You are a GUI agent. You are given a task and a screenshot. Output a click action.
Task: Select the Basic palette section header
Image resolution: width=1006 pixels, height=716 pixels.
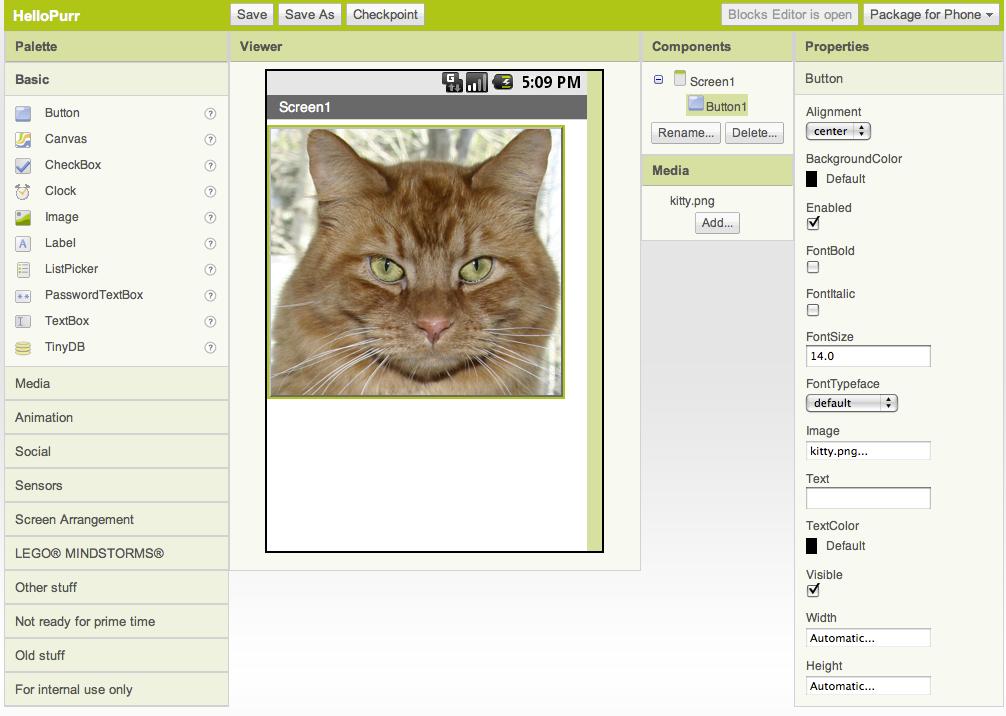pyautogui.click(x=116, y=80)
